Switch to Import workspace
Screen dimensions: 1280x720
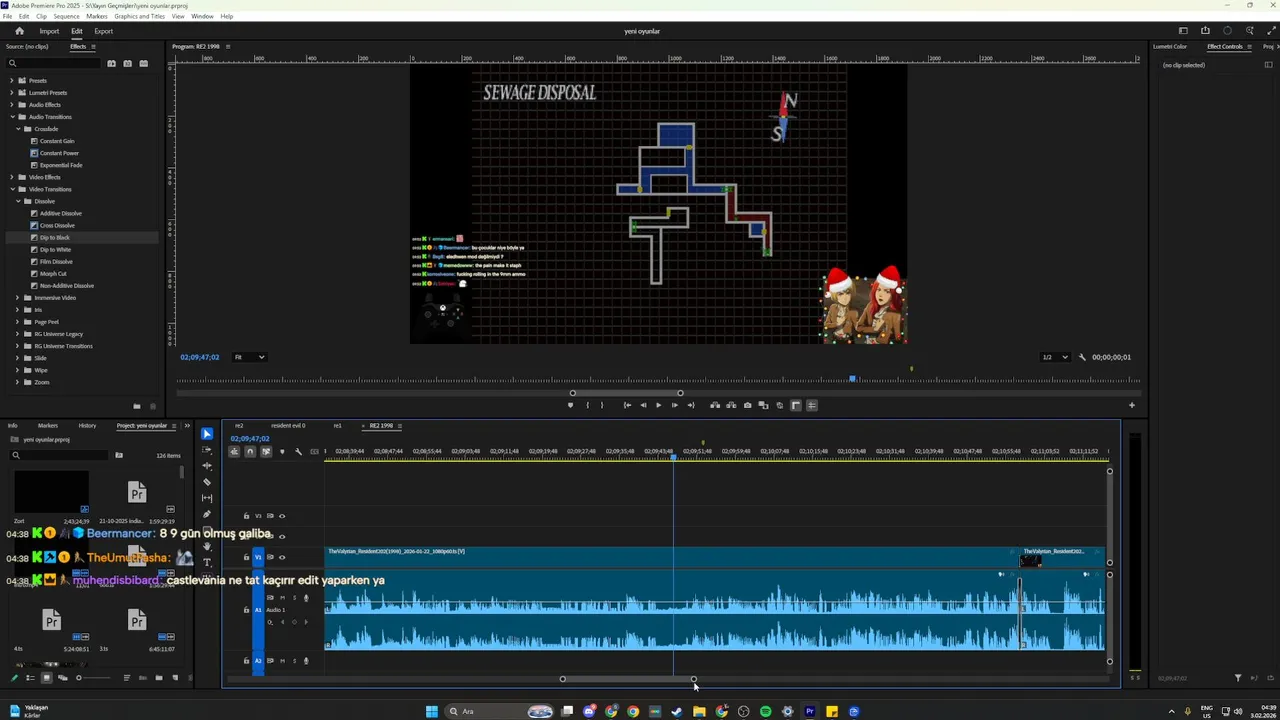point(49,31)
